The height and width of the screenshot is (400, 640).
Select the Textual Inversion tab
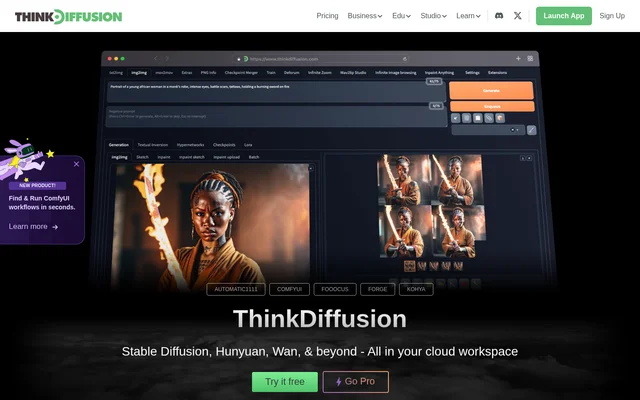point(153,145)
